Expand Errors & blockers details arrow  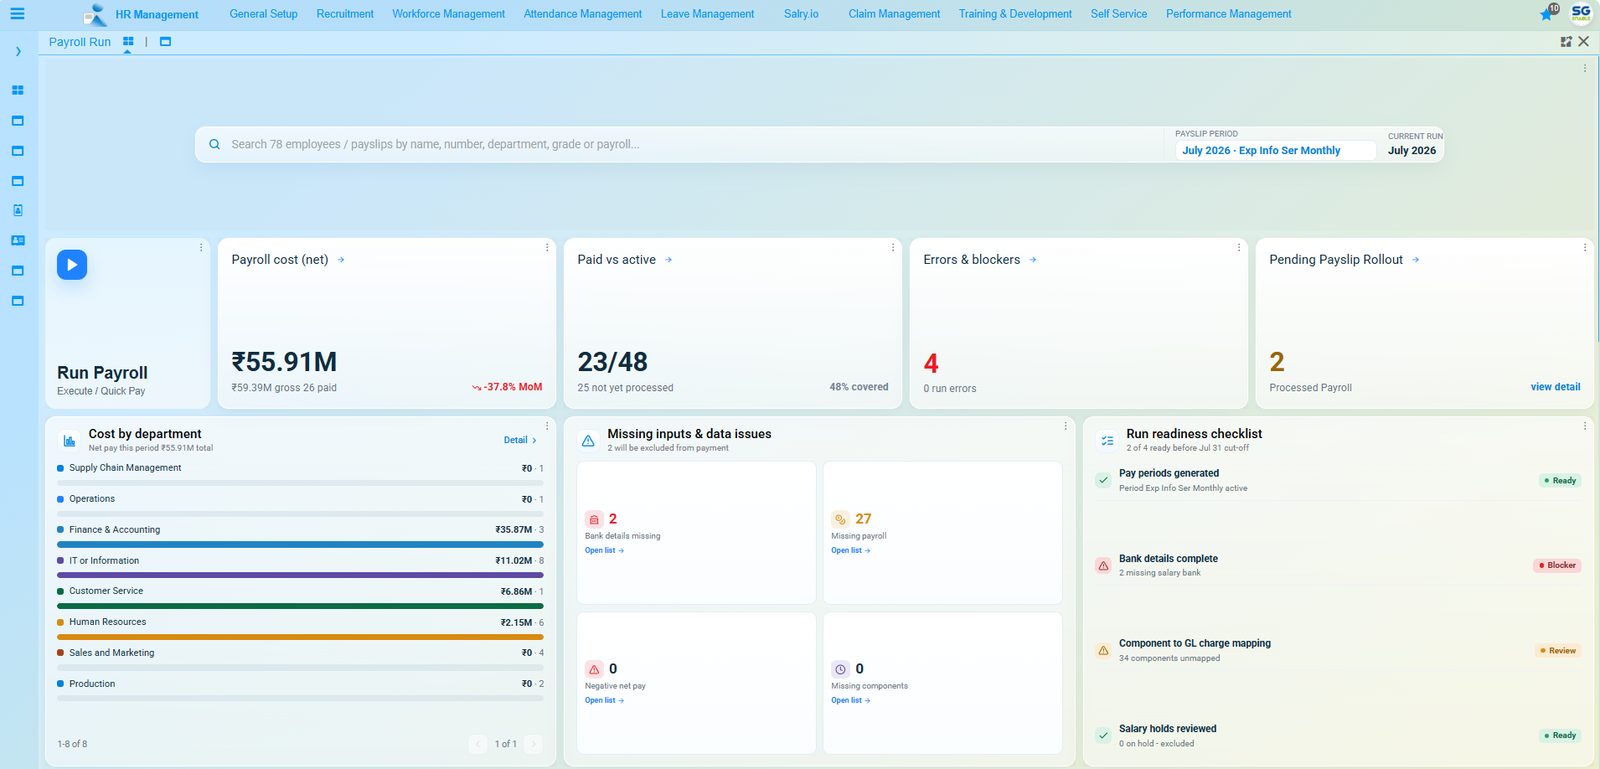tap(1033, 260)
